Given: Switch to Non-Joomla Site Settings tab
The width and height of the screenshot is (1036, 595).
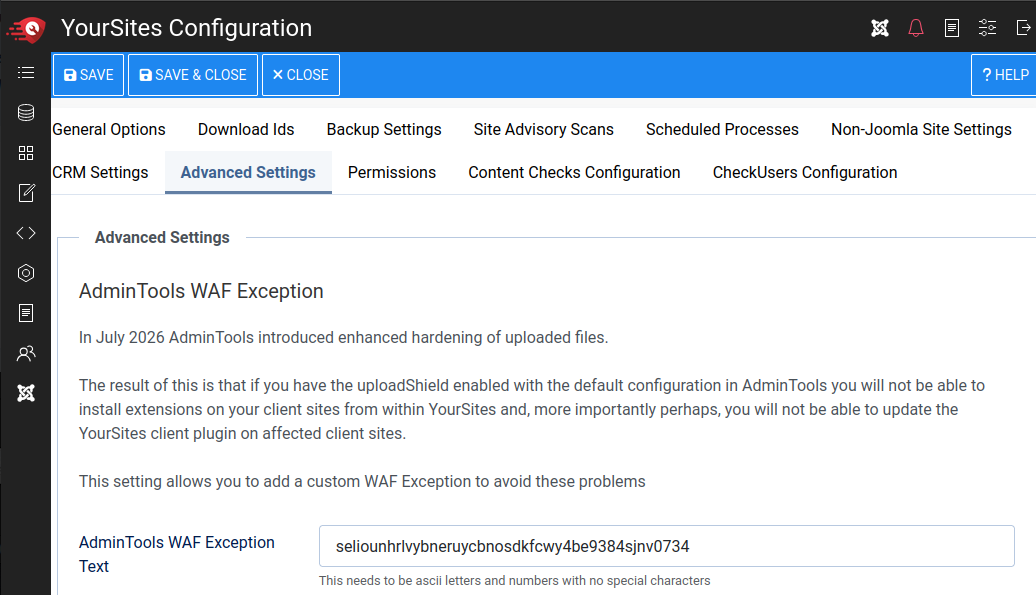Looking at the screenshot, I should click(921, 129).
